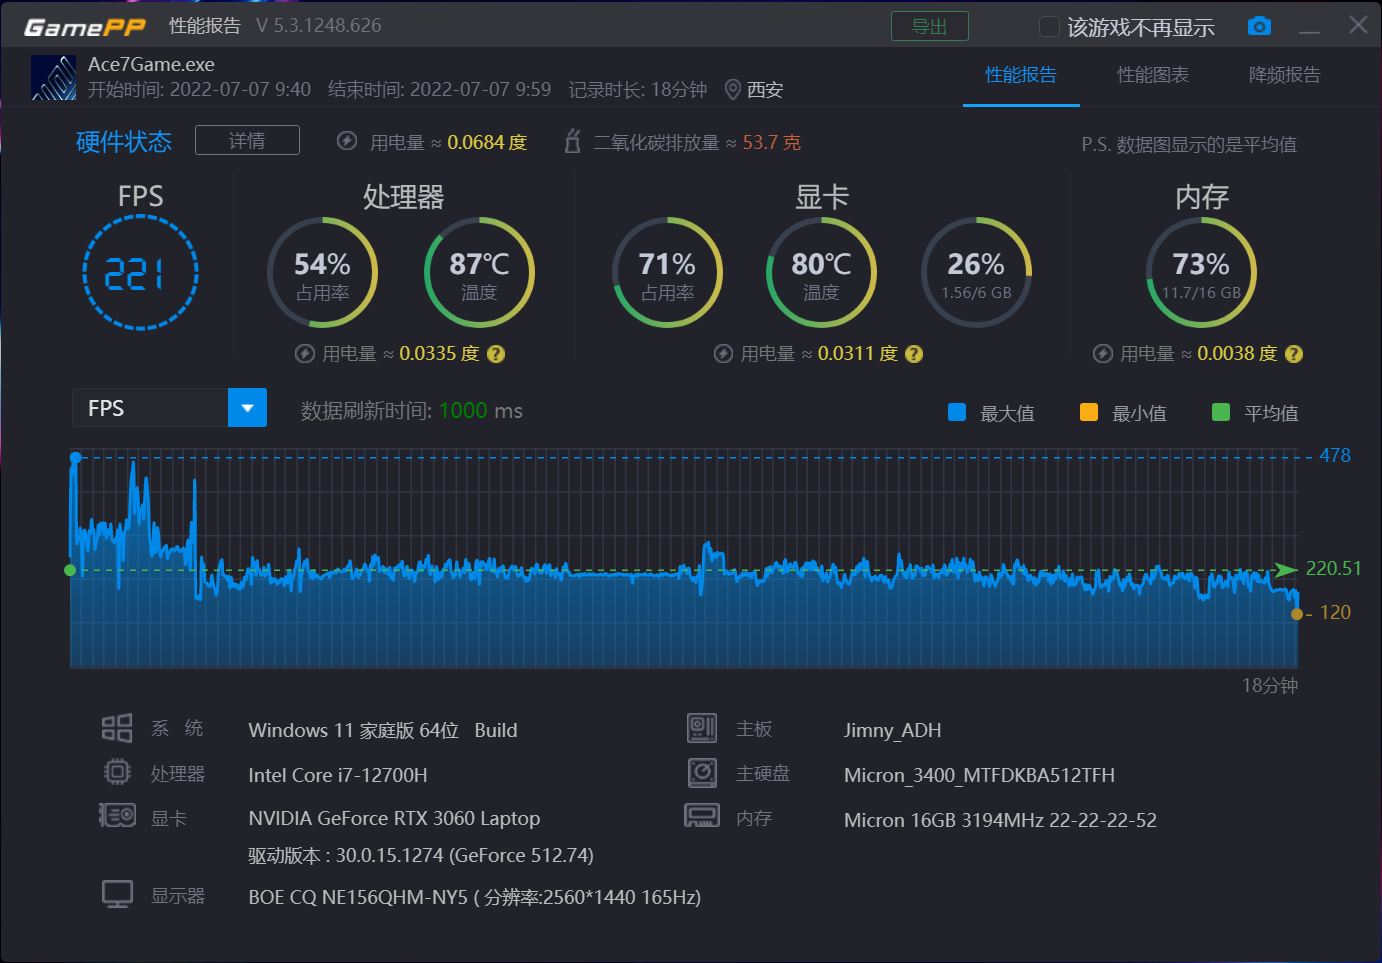Switch to the 性能报告 tab

click(x=1021, y=75)
